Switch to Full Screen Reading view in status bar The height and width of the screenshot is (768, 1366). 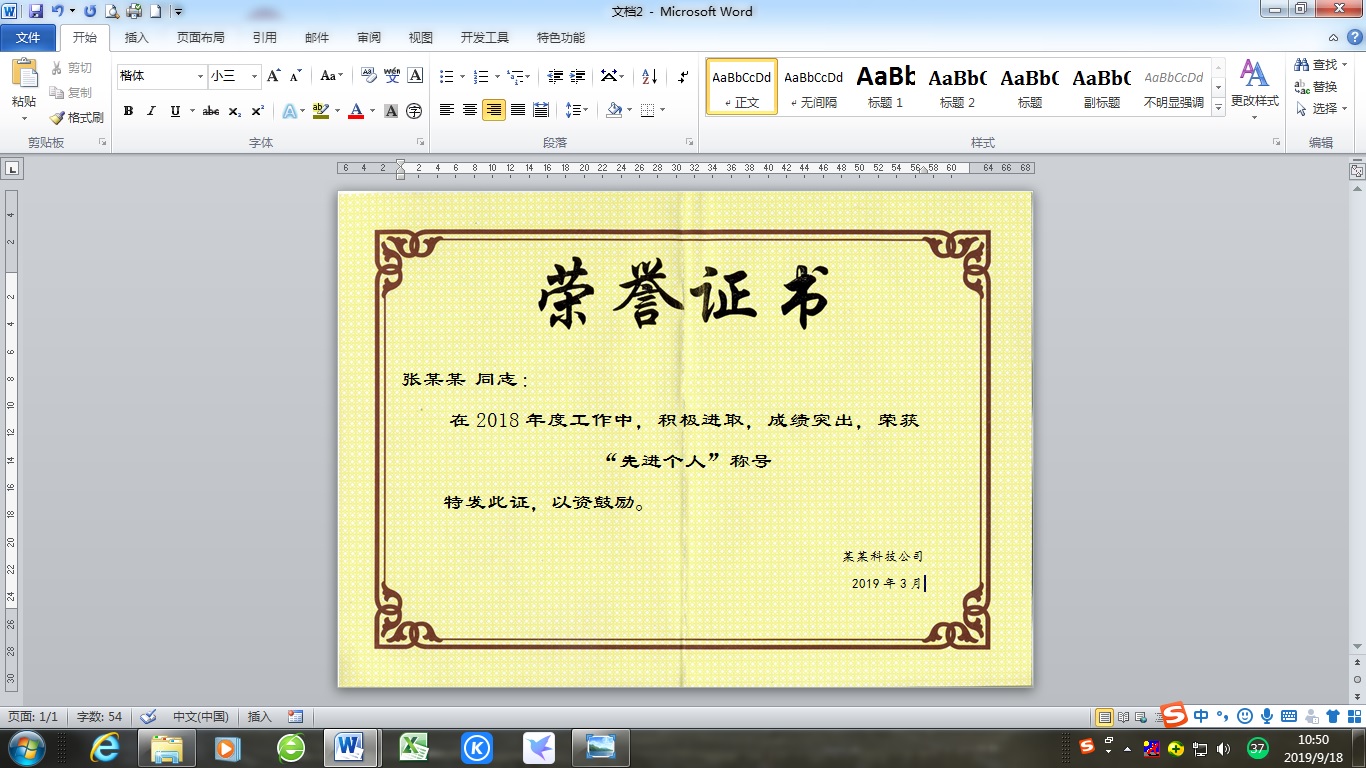click(x=1121, y=716)
